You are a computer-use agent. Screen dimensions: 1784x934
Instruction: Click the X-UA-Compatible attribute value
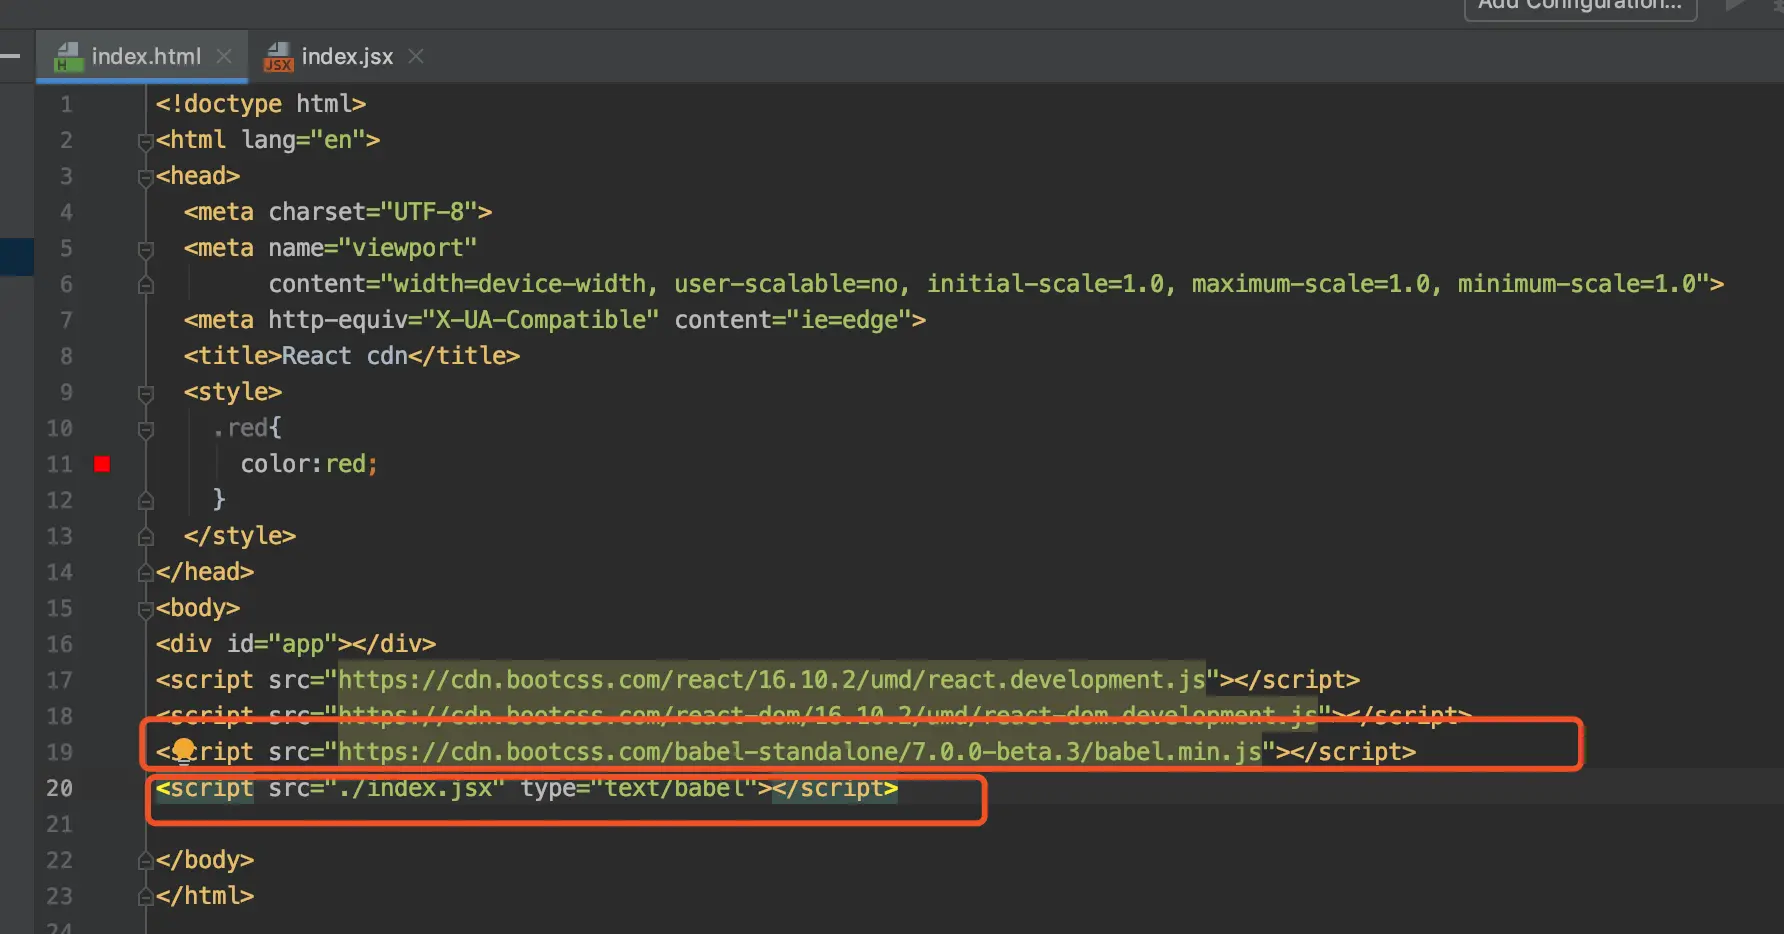click(541, 320)
